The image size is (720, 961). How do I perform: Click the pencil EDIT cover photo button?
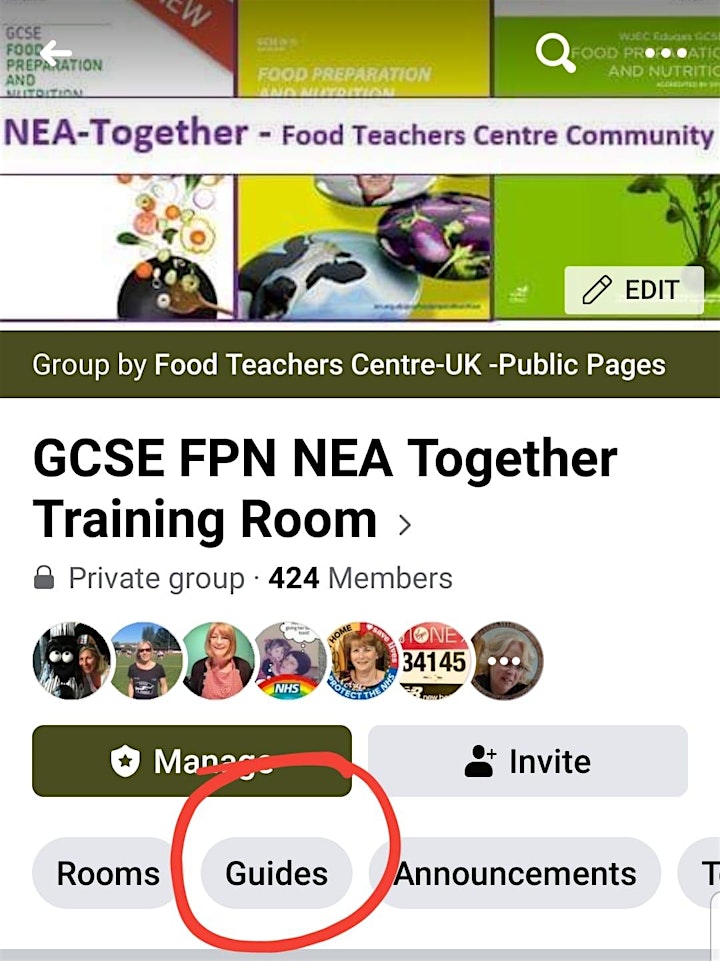pos(634,290)
